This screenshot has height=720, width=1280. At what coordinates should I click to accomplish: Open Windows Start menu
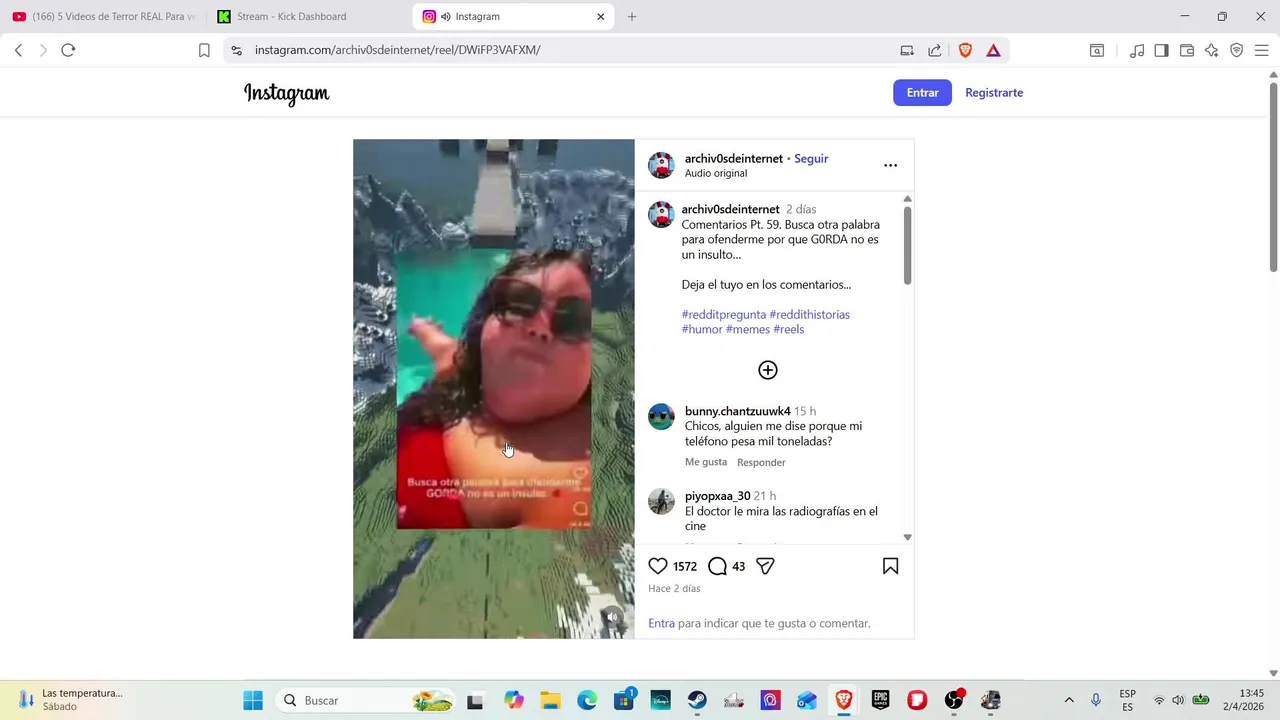point(253,700)
